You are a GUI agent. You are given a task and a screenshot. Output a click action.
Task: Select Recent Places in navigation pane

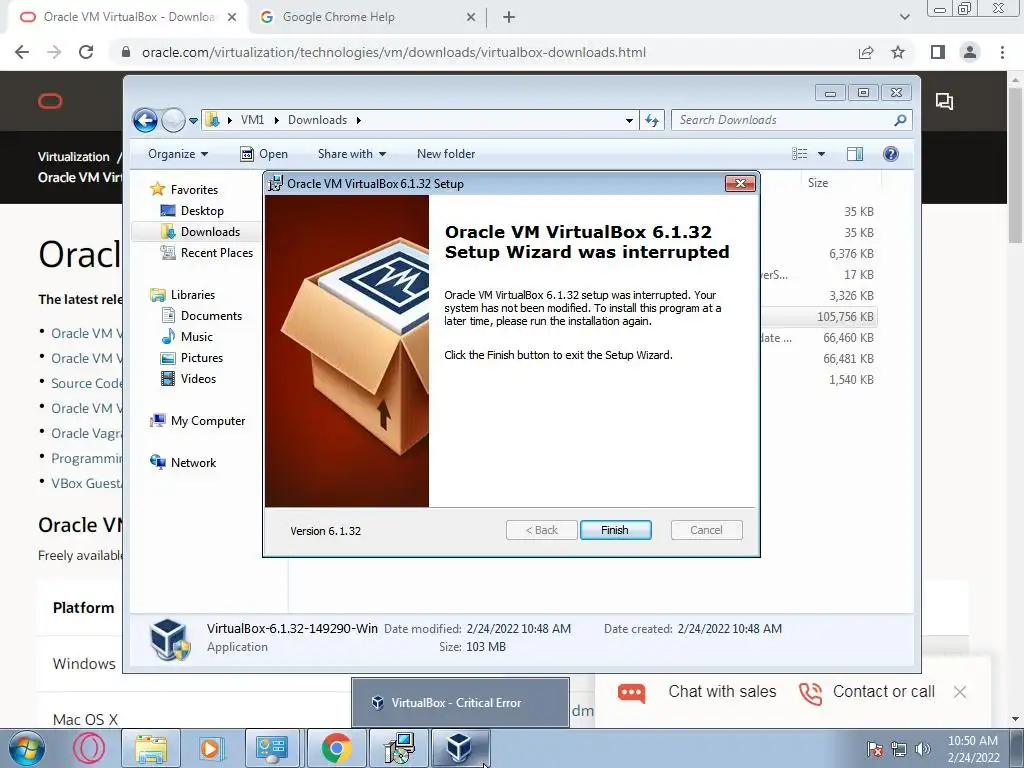tap(216, 253)
